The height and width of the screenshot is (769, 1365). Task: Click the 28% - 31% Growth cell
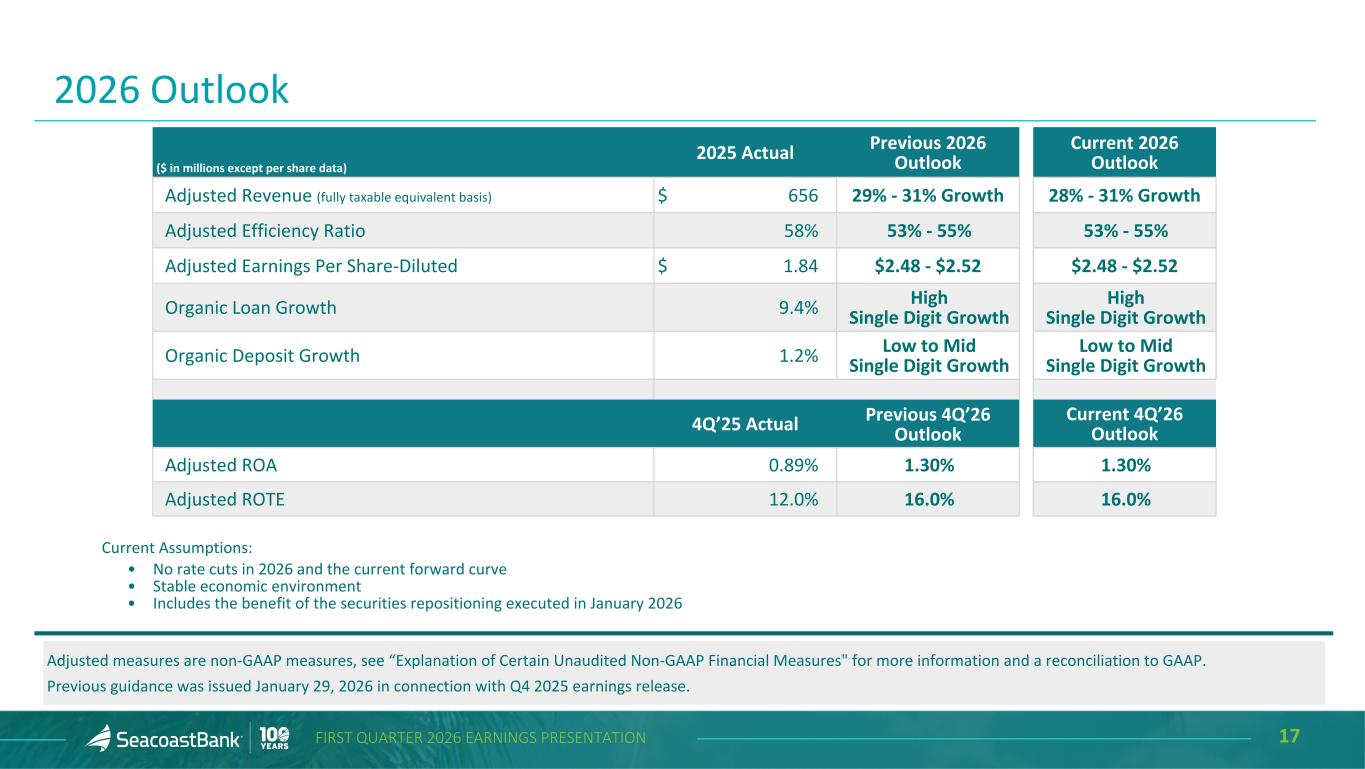(1124, 196)
